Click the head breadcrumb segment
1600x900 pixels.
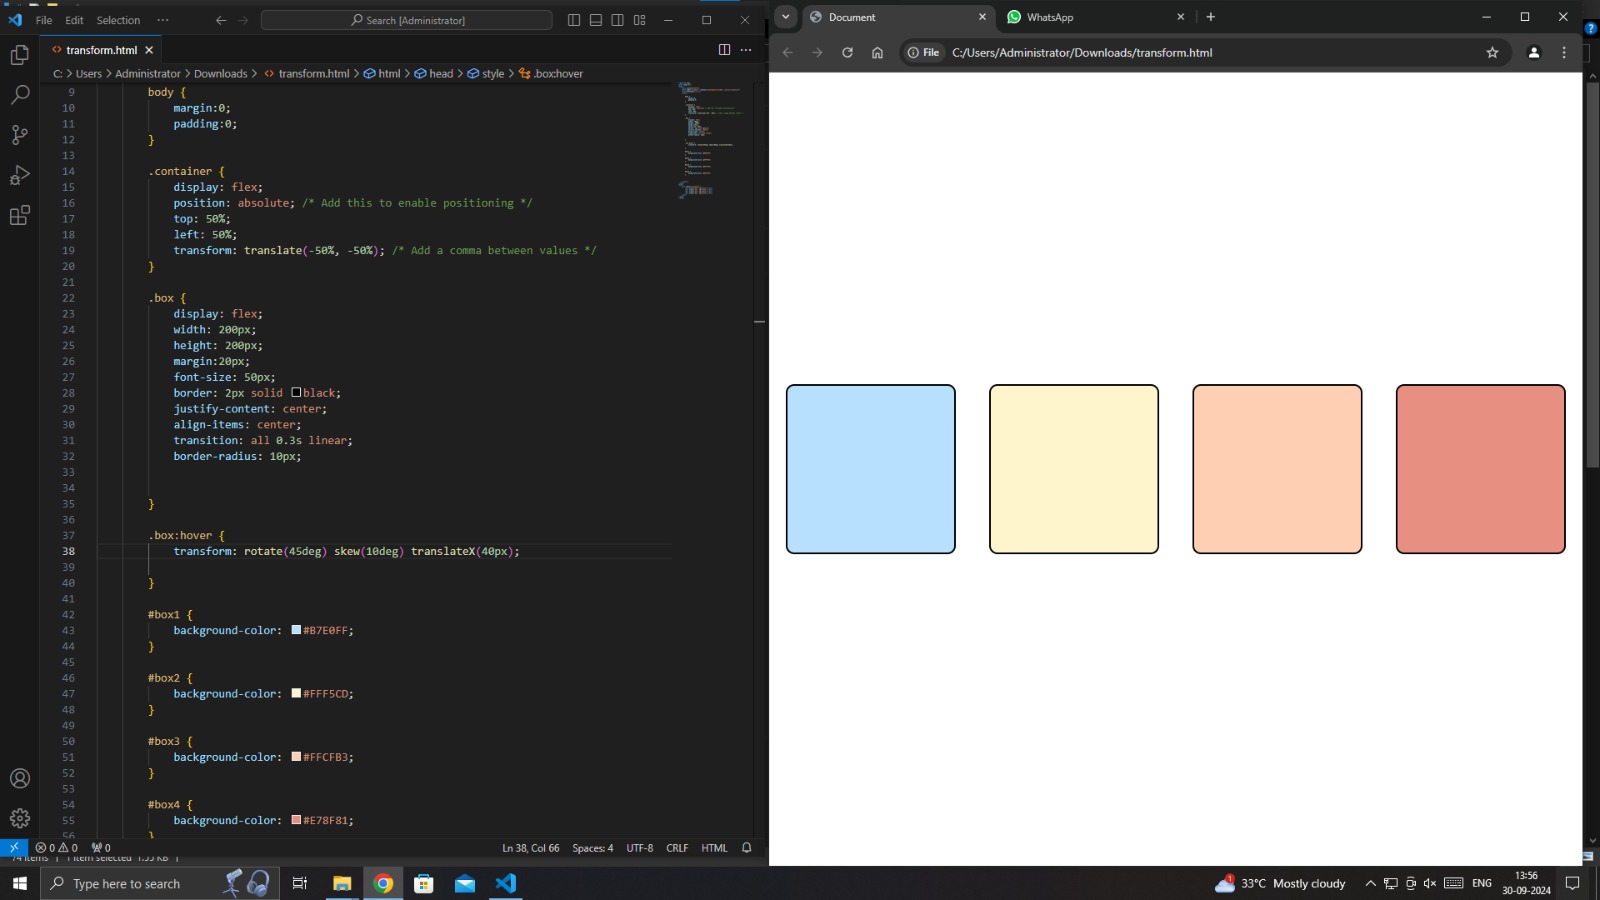click(434, 74)
